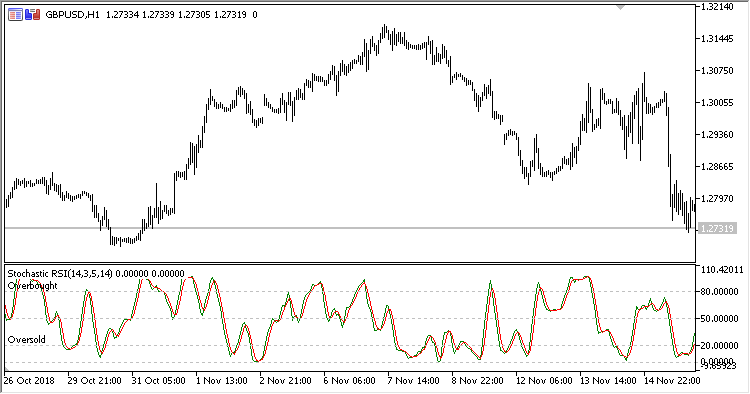Select the 80.00000 indicator level value

pyautogui.click(x=719, y=292)
